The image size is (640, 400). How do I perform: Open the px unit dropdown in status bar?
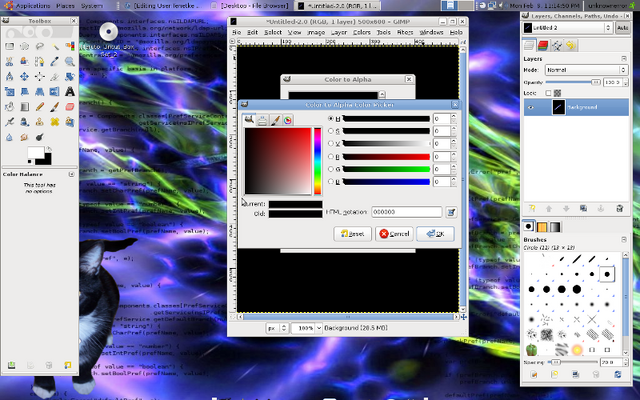(277, 328)
